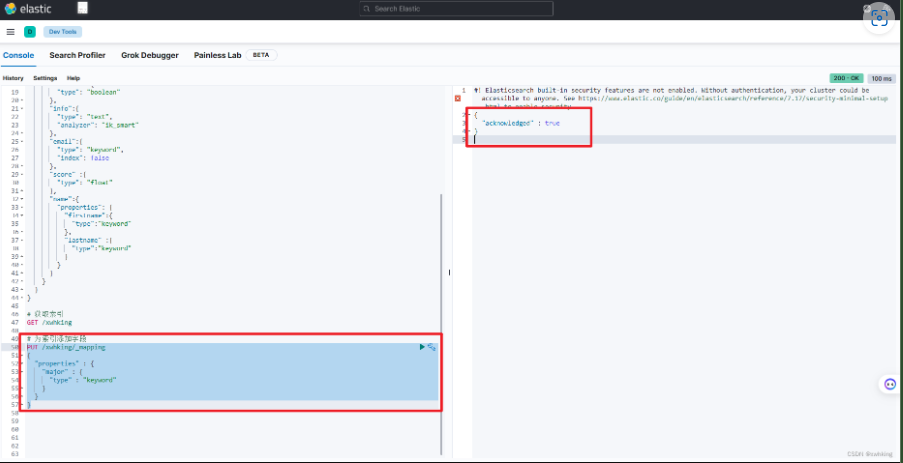
Task: Collapse the fold arrow at line 52
Action: [x=21, y=364]
